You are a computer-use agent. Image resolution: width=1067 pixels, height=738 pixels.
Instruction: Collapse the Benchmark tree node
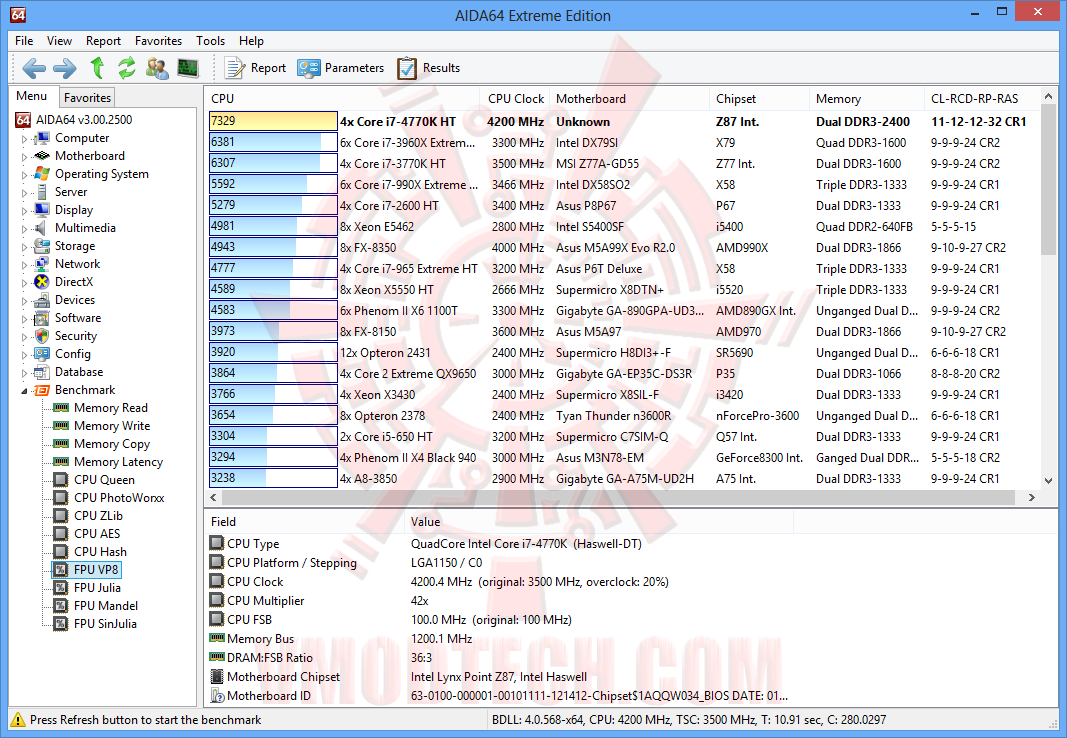tap(24, 390)
